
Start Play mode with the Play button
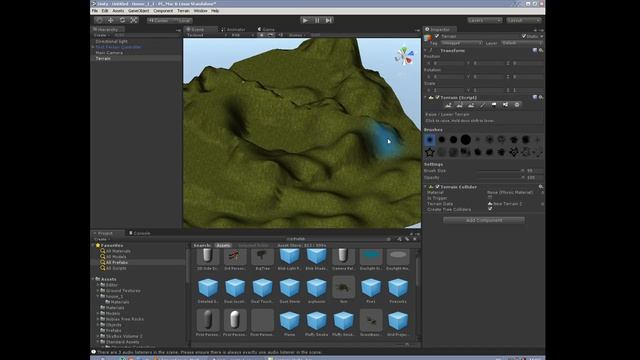click(x=305, y=20)
